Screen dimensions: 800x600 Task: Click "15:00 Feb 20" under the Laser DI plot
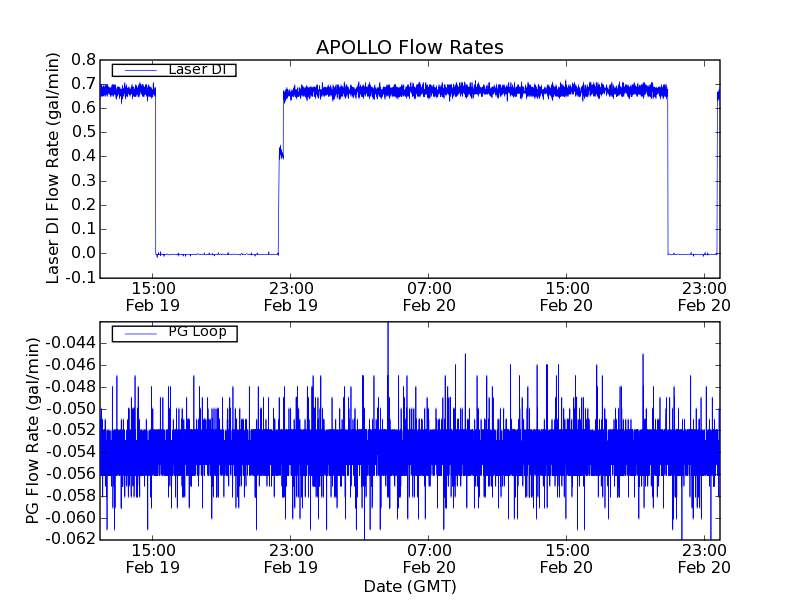coord(566,297)
